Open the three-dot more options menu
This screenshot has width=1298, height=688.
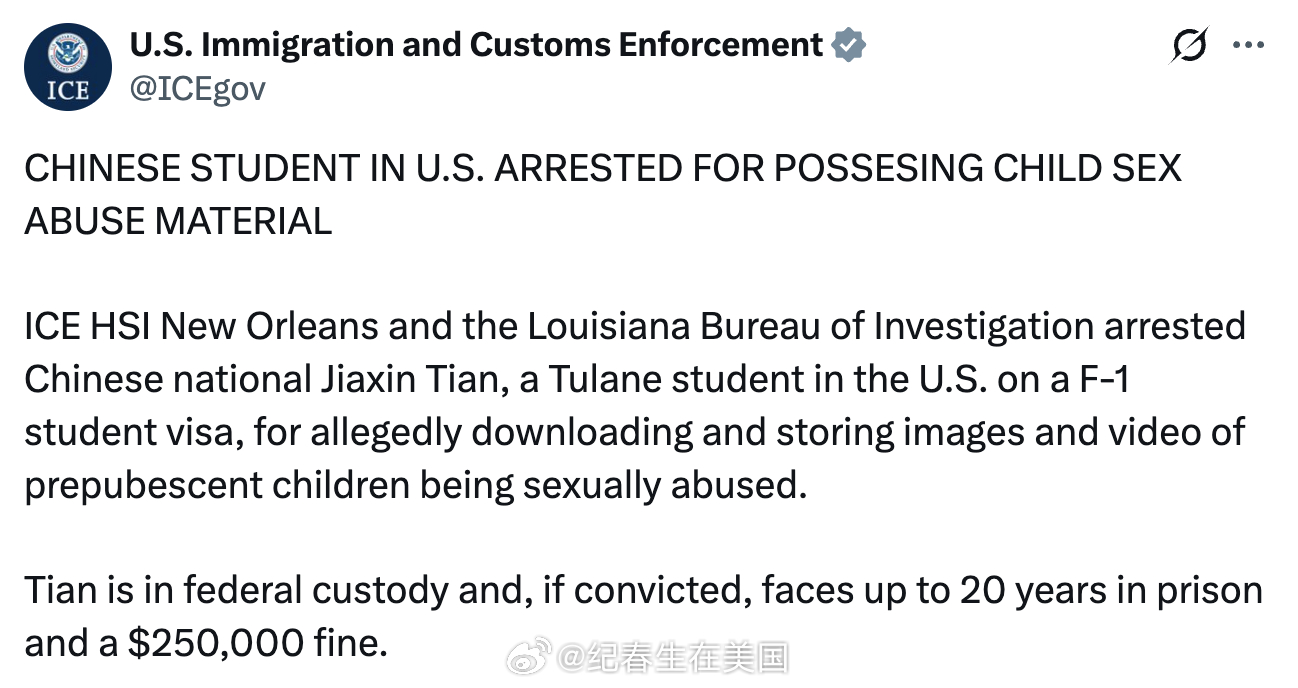point(1249,45)
